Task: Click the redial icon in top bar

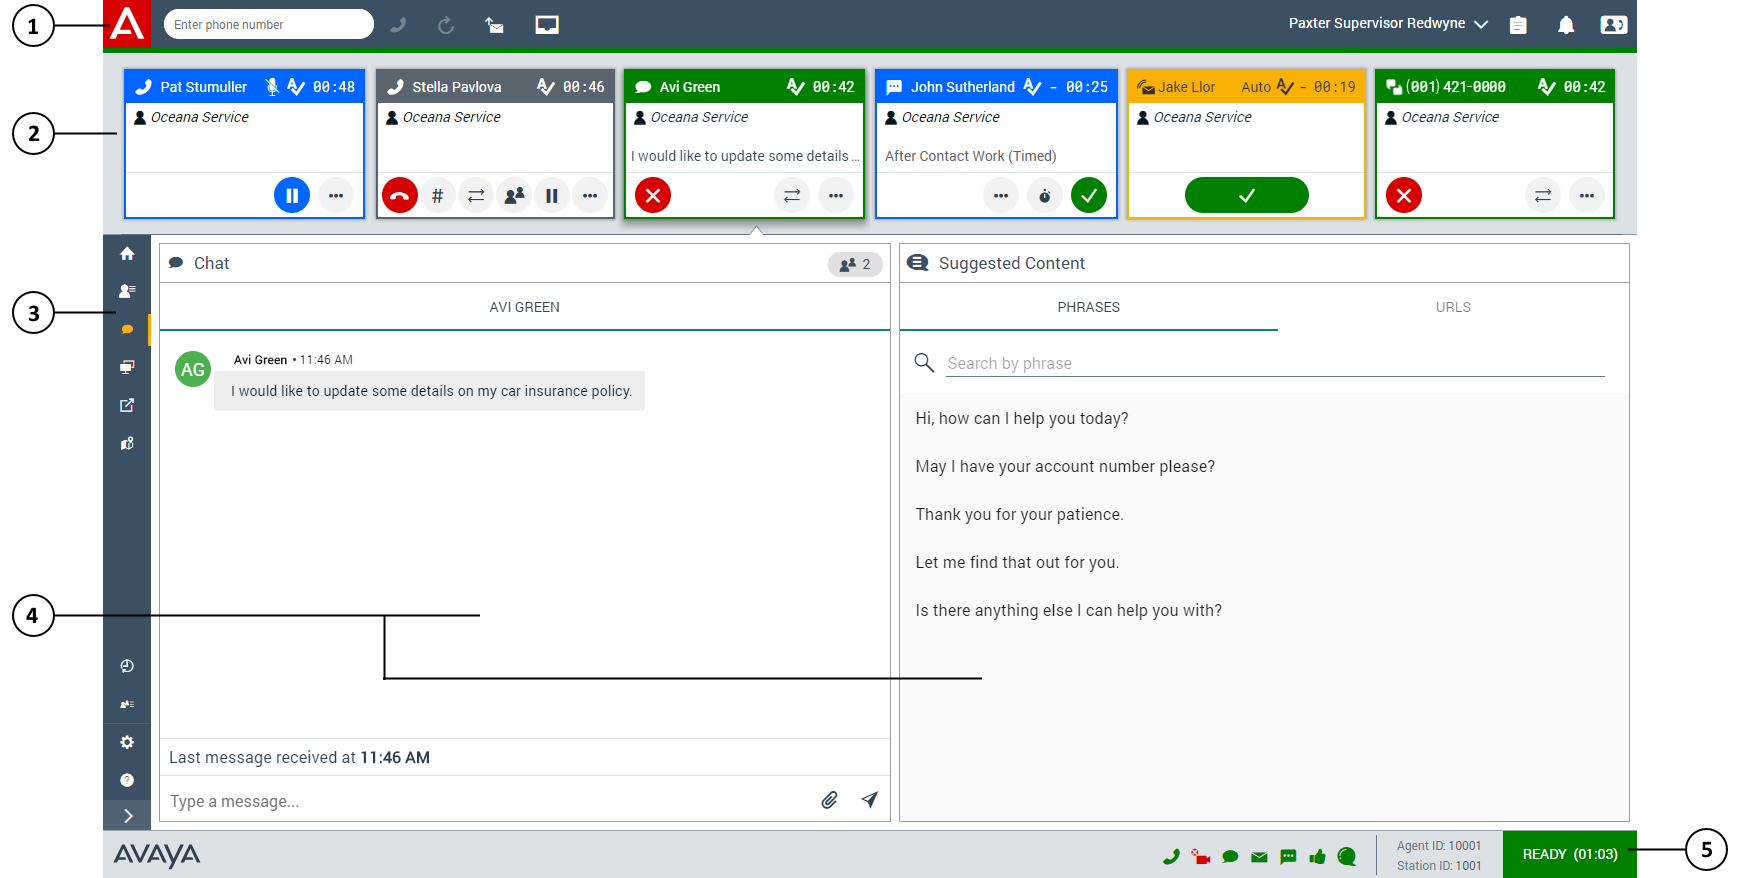Action: [446, 25]
